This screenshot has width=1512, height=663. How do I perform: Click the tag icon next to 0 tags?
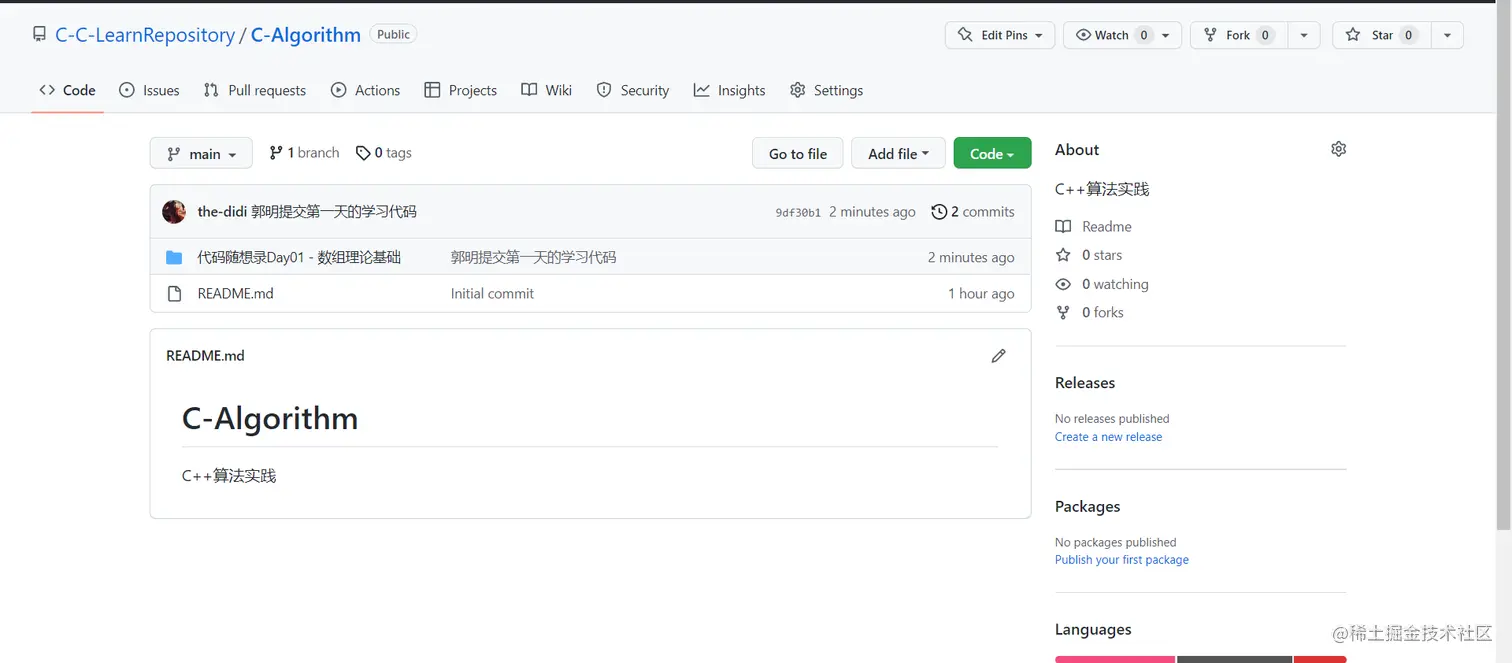(363, 153)
